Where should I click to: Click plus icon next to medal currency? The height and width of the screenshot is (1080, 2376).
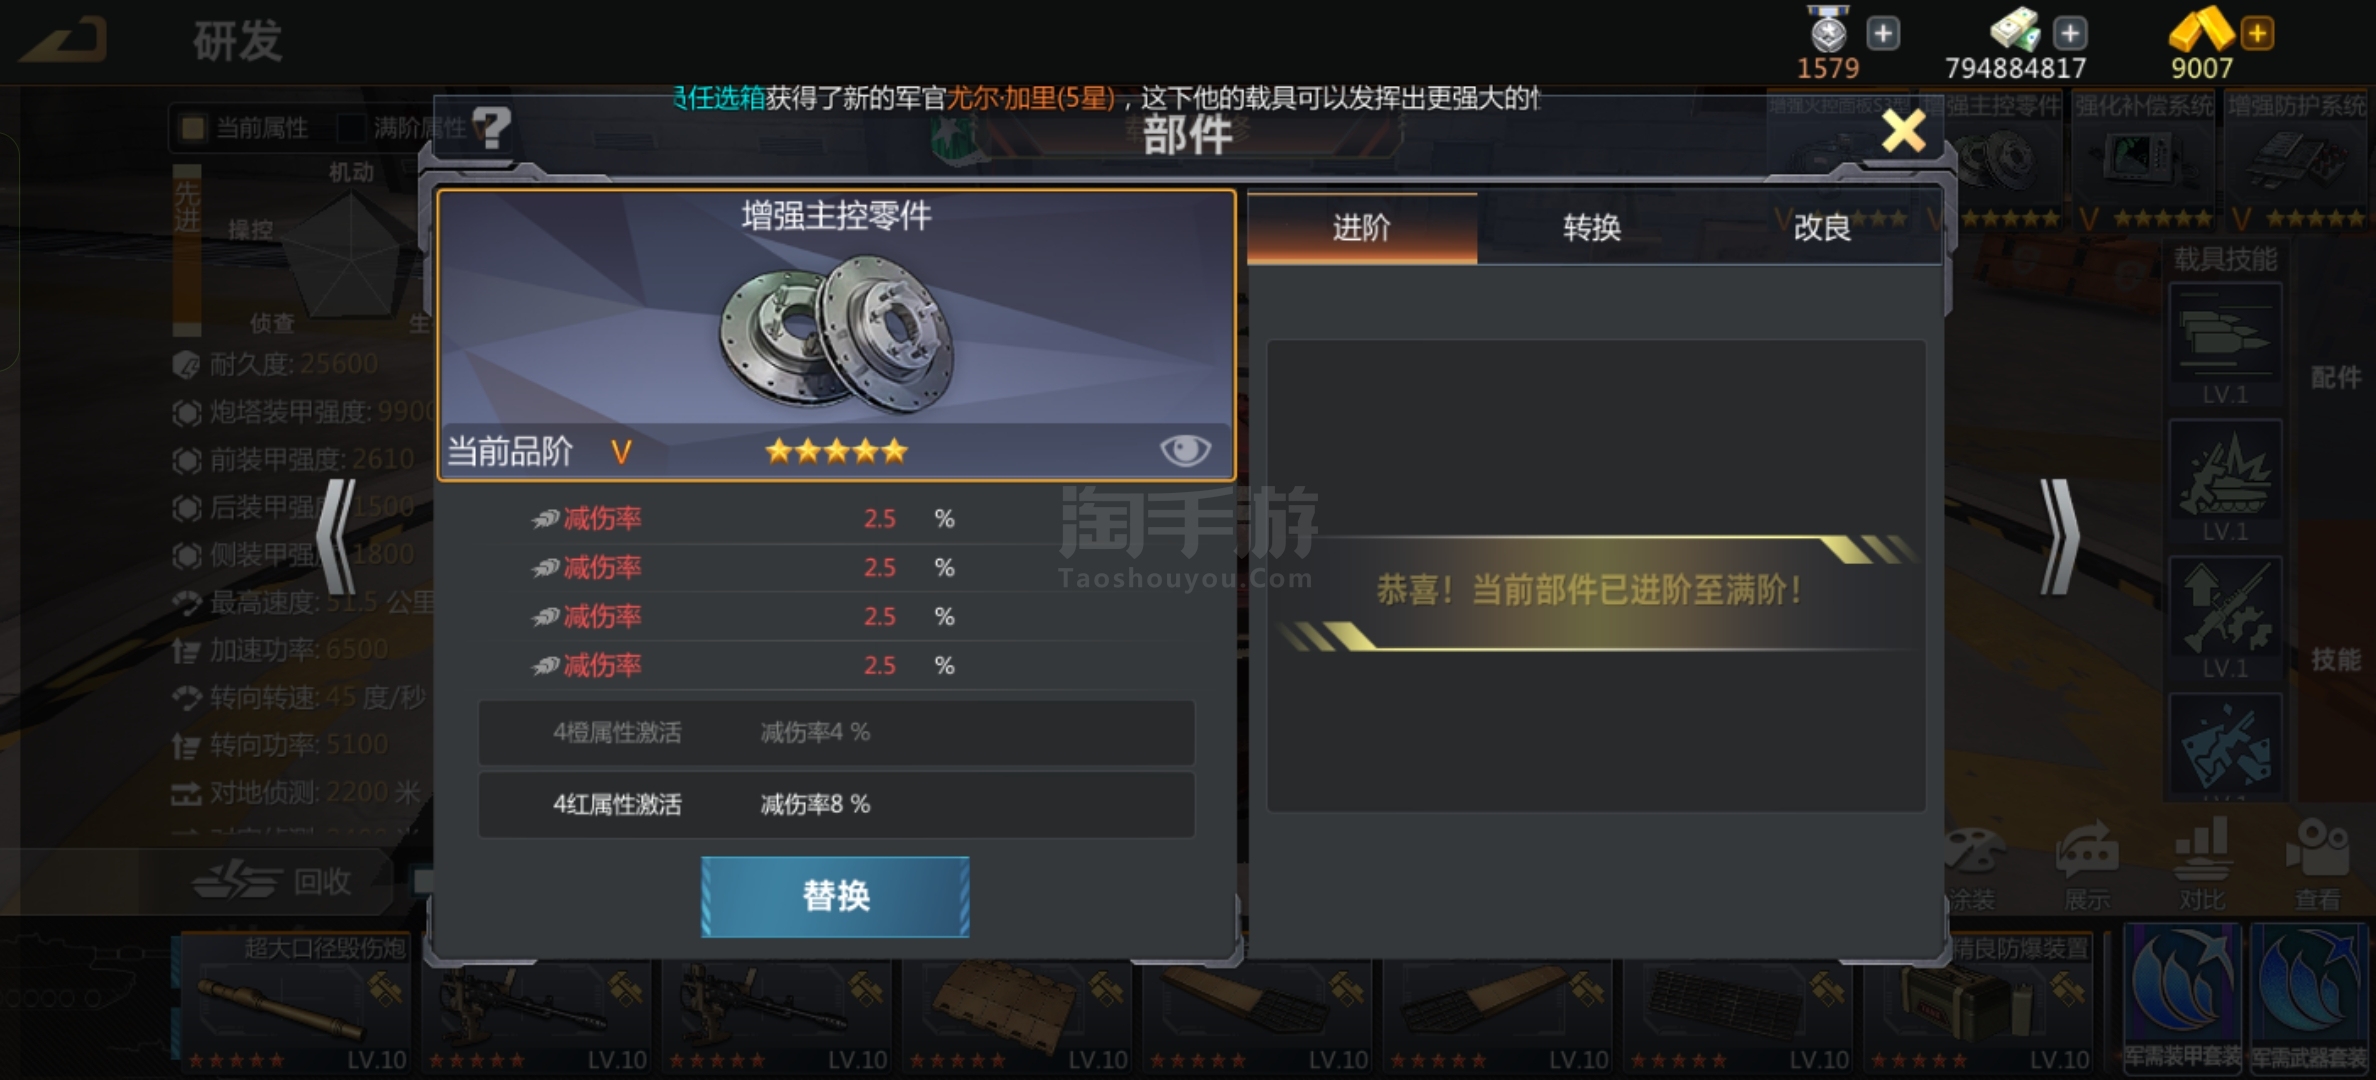point(1883,33)
